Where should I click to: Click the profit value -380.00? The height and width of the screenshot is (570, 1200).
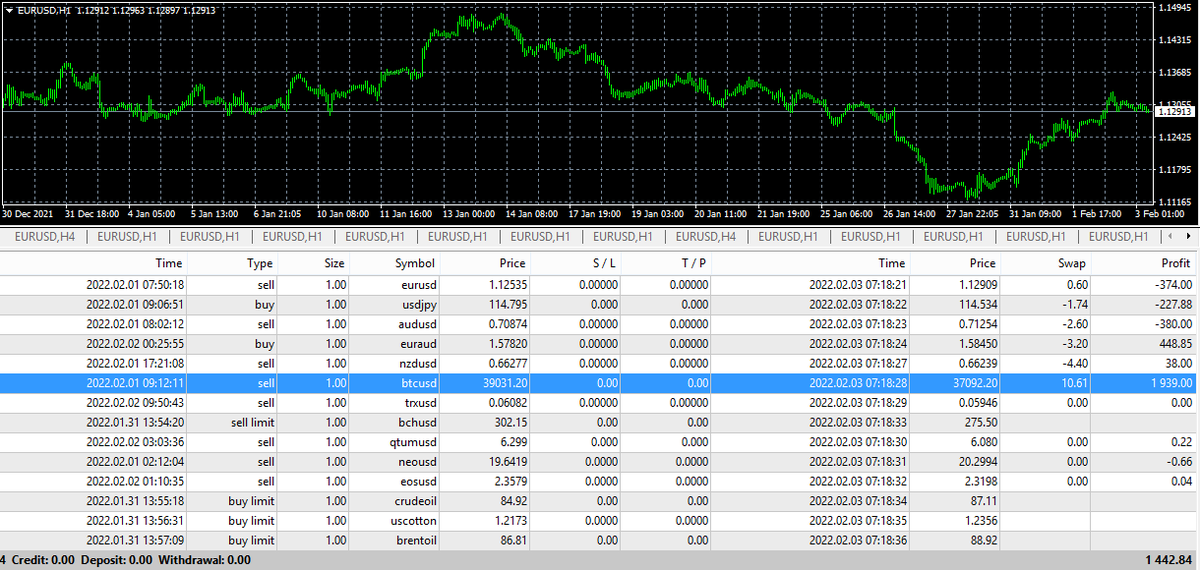click(x=1172, y=324)
